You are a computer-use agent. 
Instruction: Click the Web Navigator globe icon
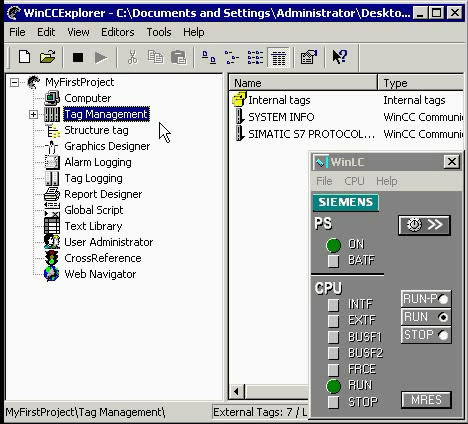pyautogui.click(x=52, y=274)
